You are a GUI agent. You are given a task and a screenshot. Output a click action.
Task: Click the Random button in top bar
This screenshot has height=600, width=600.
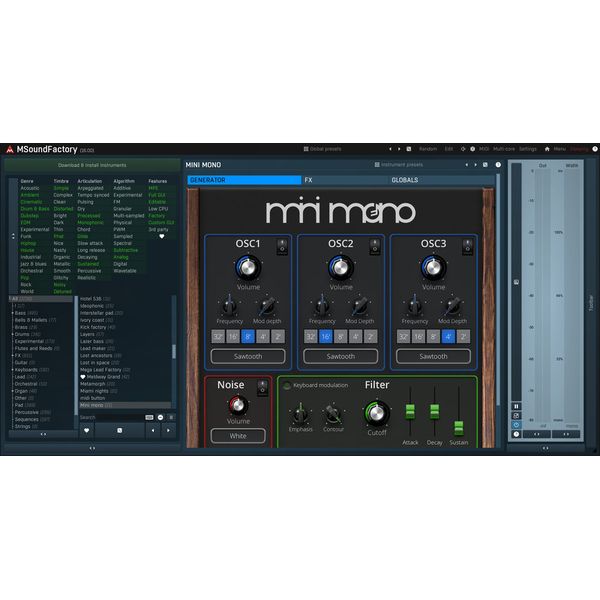pos(428,149)
